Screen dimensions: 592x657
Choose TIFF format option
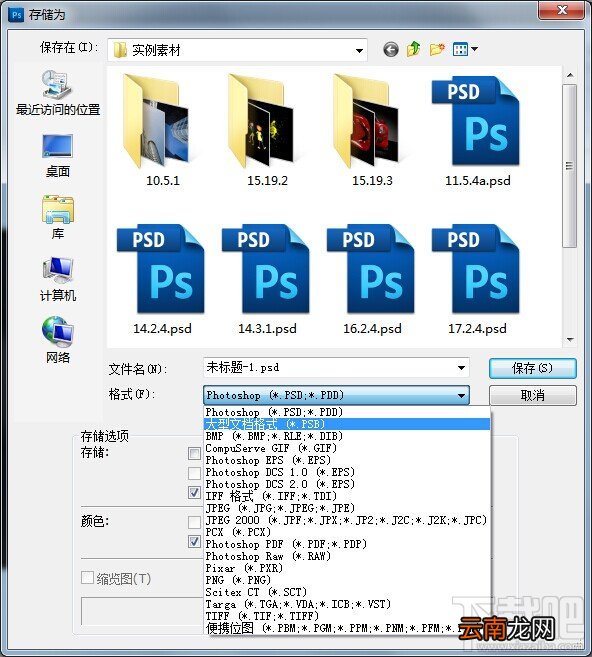click(347, 616)
